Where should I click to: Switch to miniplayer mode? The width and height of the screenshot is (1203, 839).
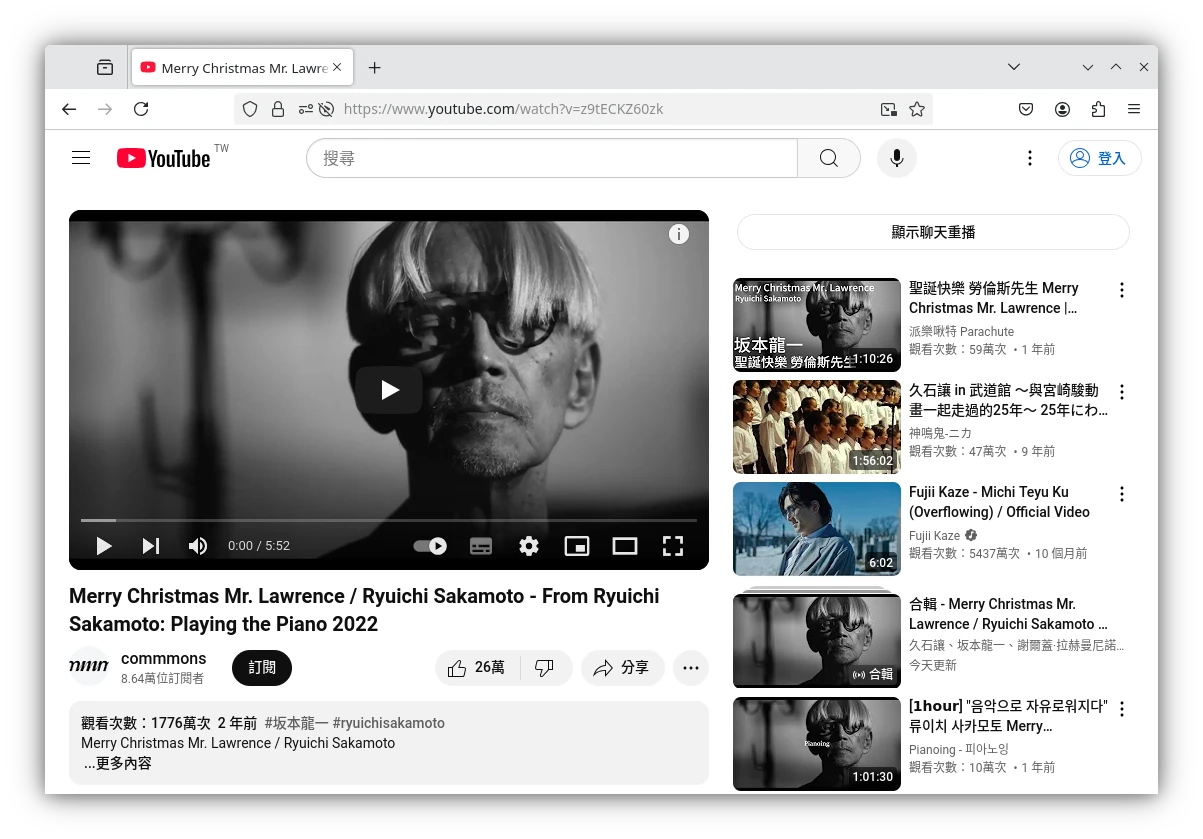[577, 546]
